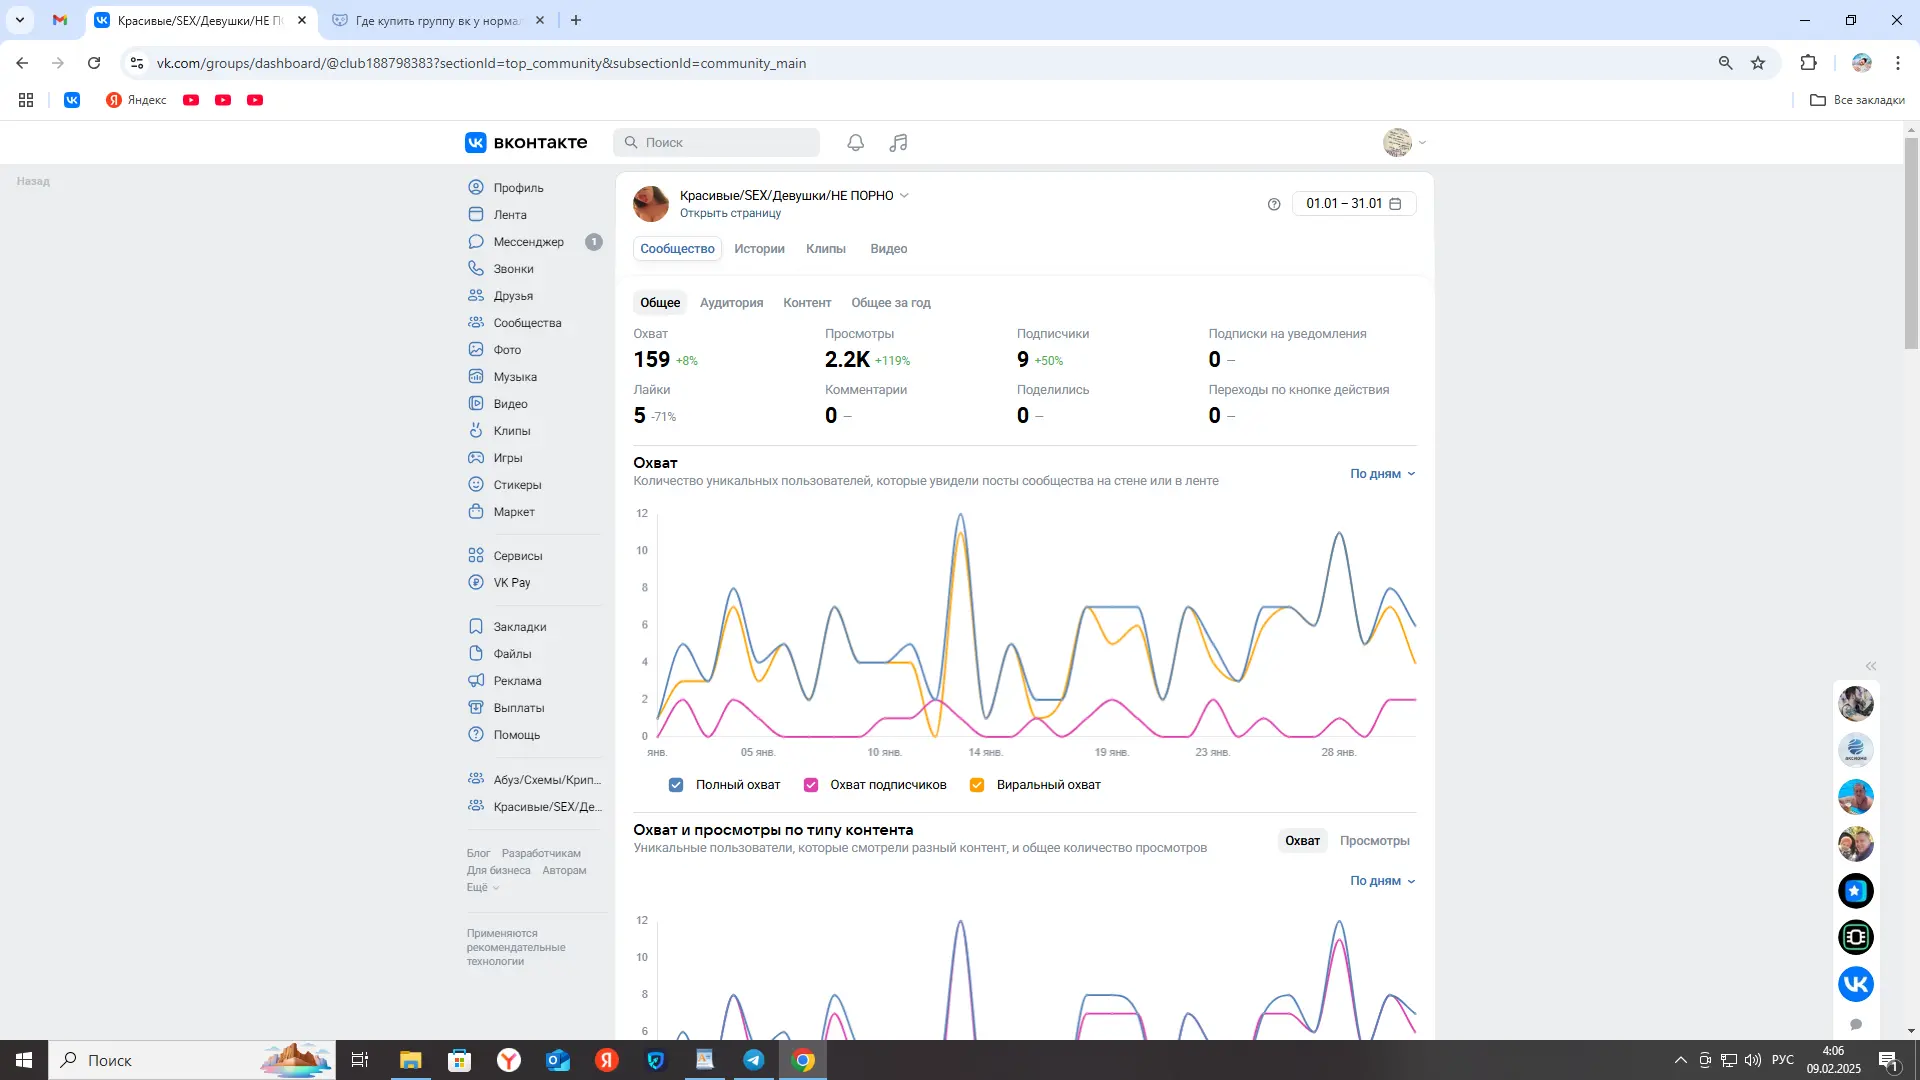Expand the Ещё footer menu

[482, 888]
